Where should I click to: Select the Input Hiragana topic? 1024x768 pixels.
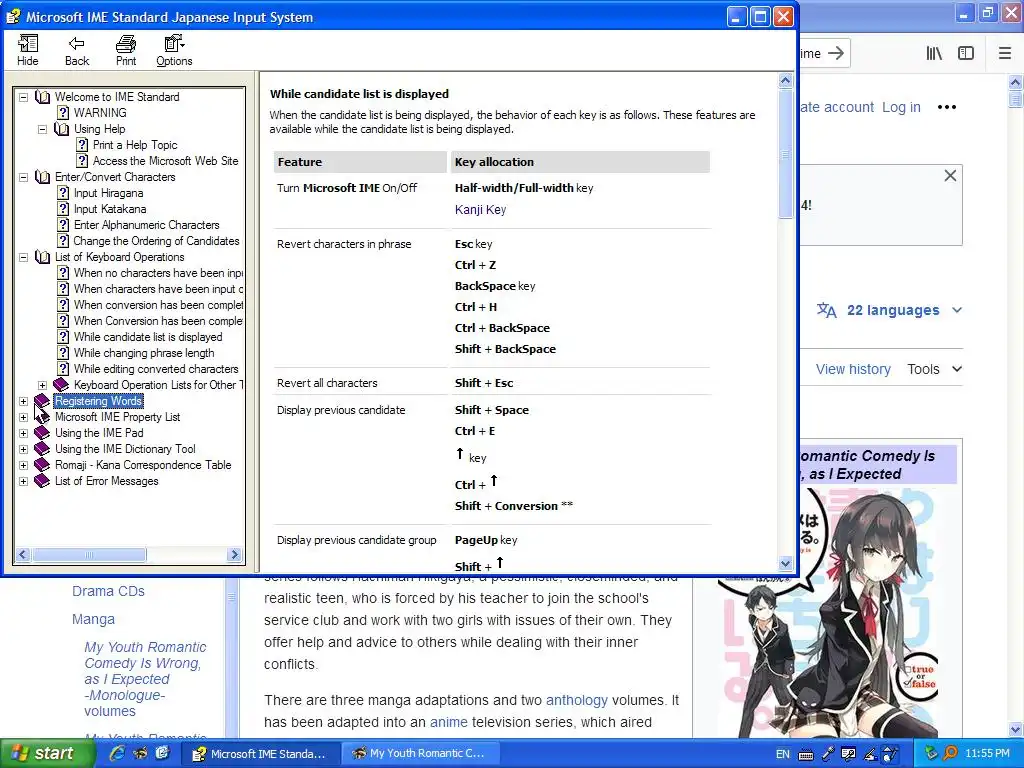(108, 193)
